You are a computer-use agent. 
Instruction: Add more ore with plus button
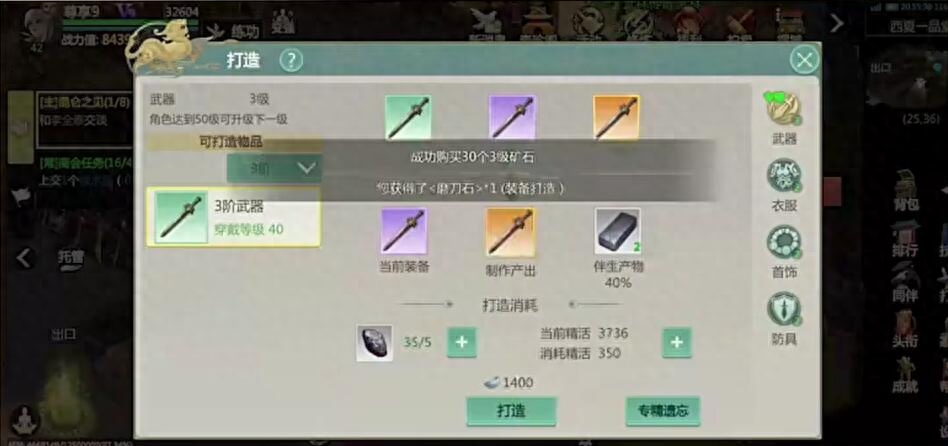(x=461, y=343)
